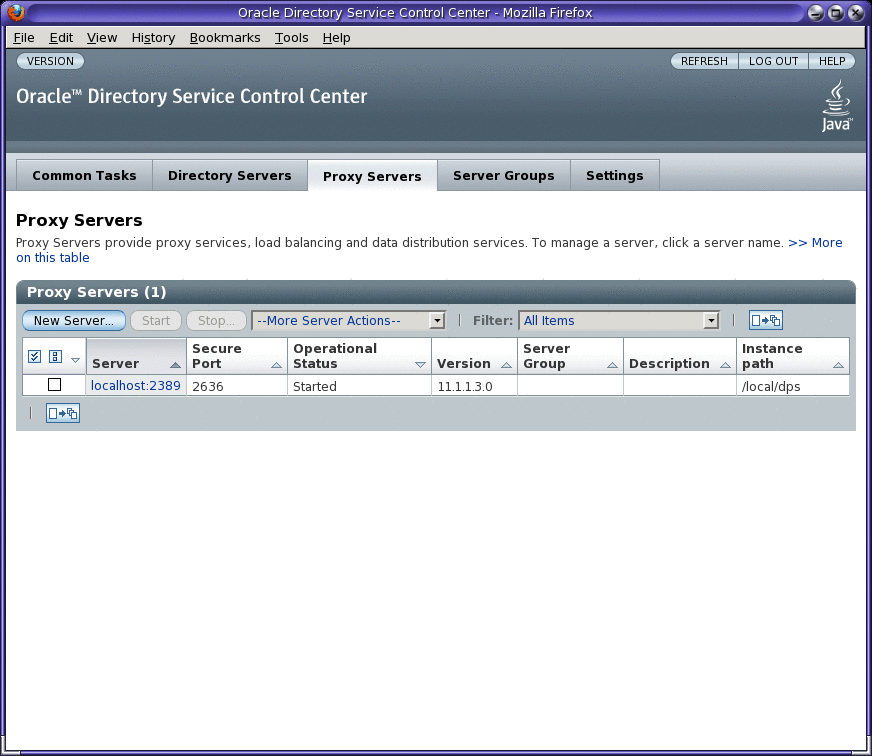Open the Server Groups tab
The image size is (872, 756).
coord(504,175)
